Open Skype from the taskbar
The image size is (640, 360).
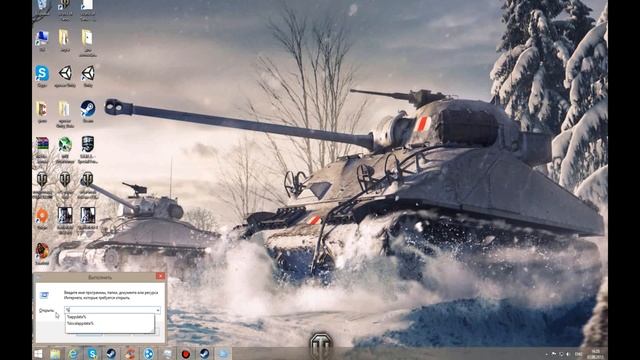[92, 353]
